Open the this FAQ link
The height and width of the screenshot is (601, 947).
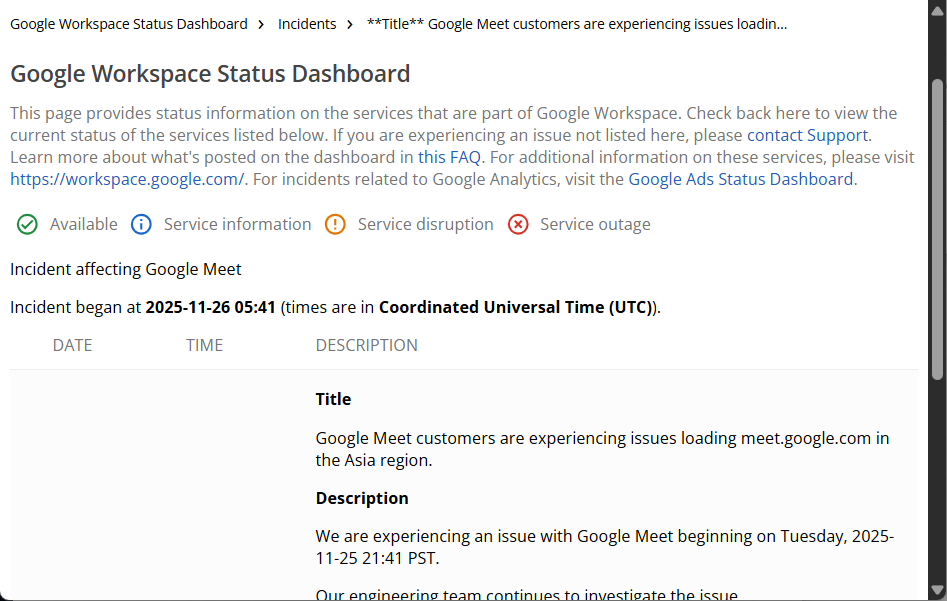(449, 157)
